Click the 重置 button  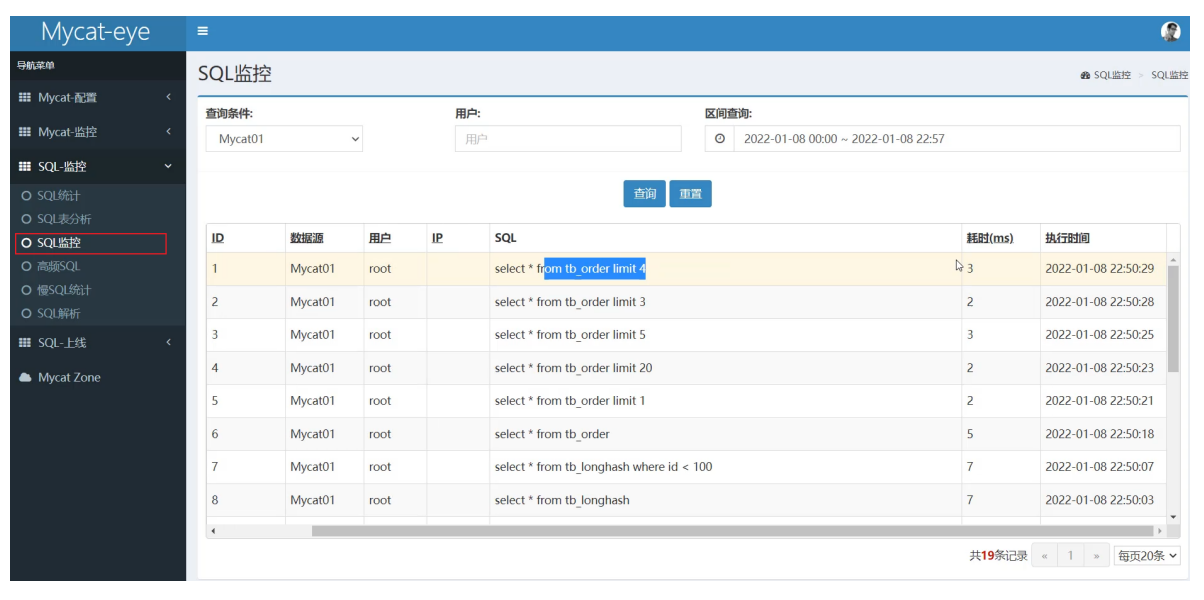(x=691, y=194)
